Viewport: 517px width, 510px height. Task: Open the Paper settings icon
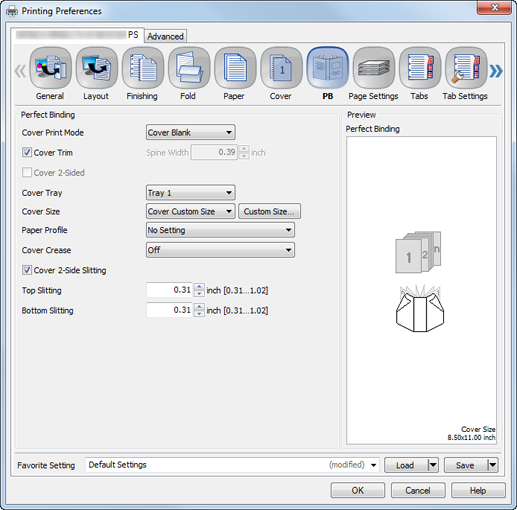tap(235, 68)
